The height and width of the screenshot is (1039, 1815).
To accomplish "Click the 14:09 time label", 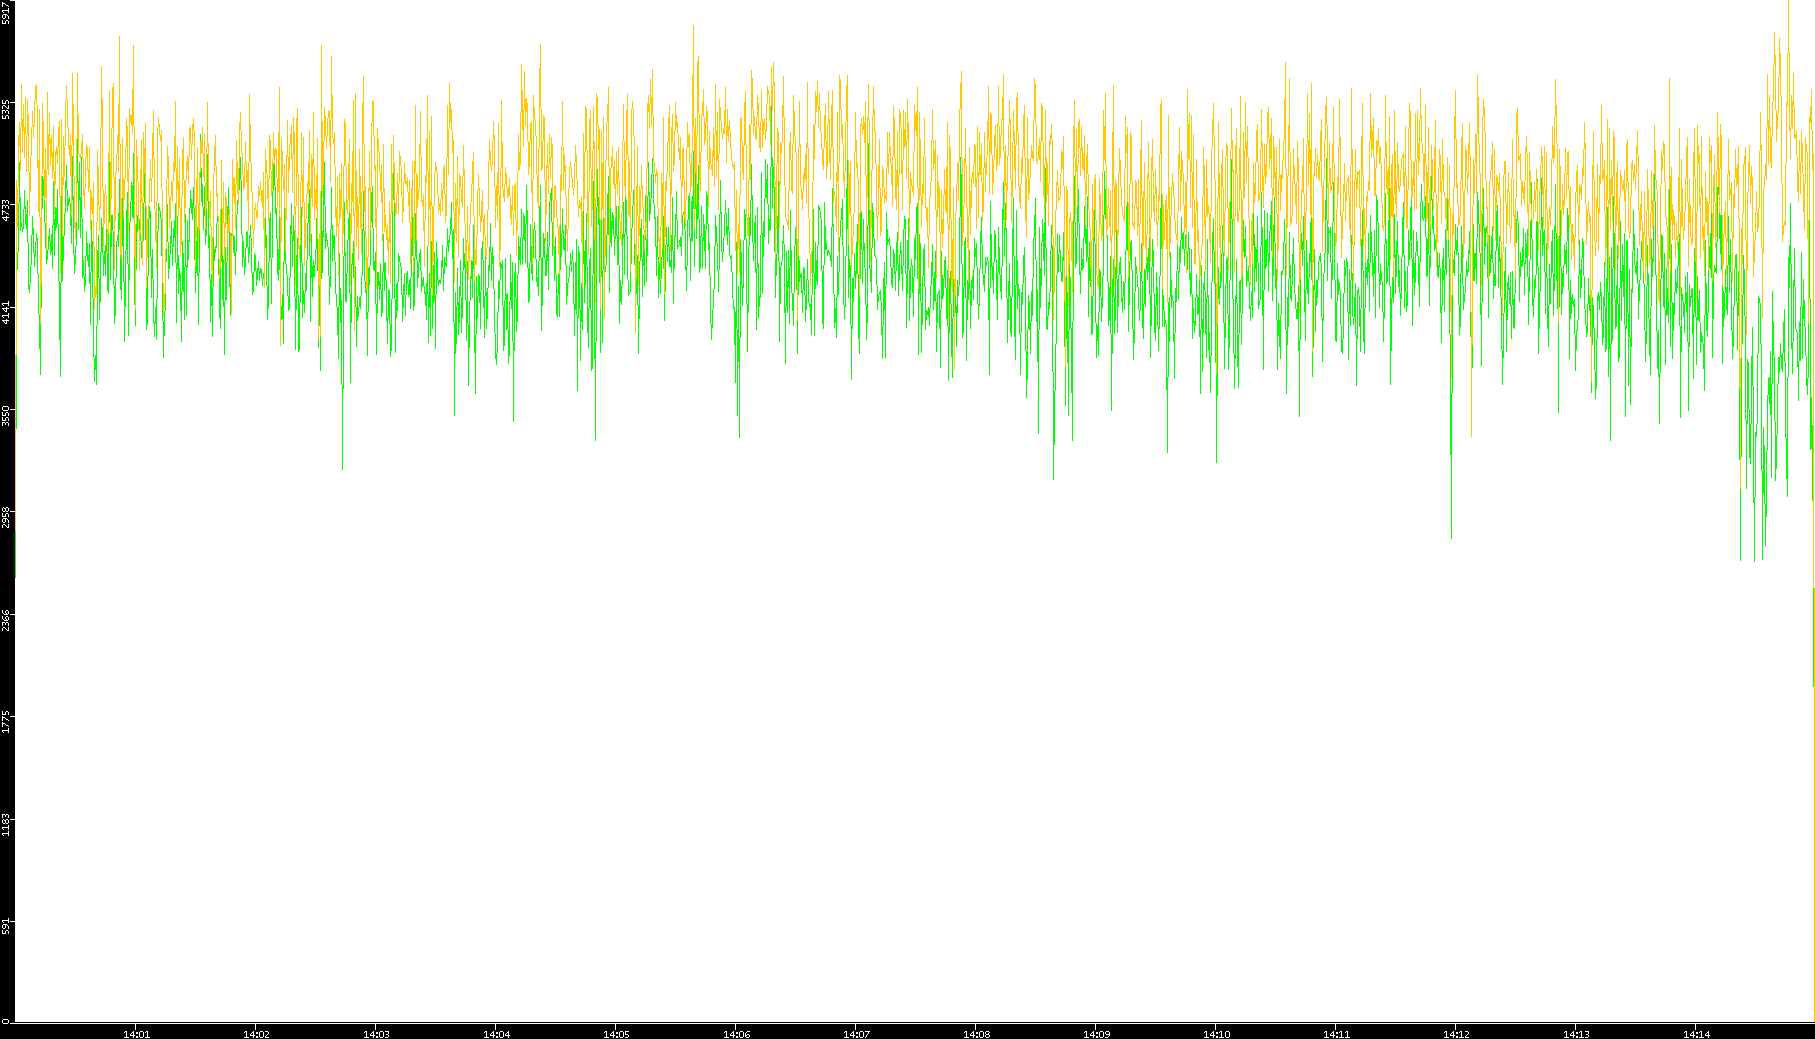I will [1096, 1034].
